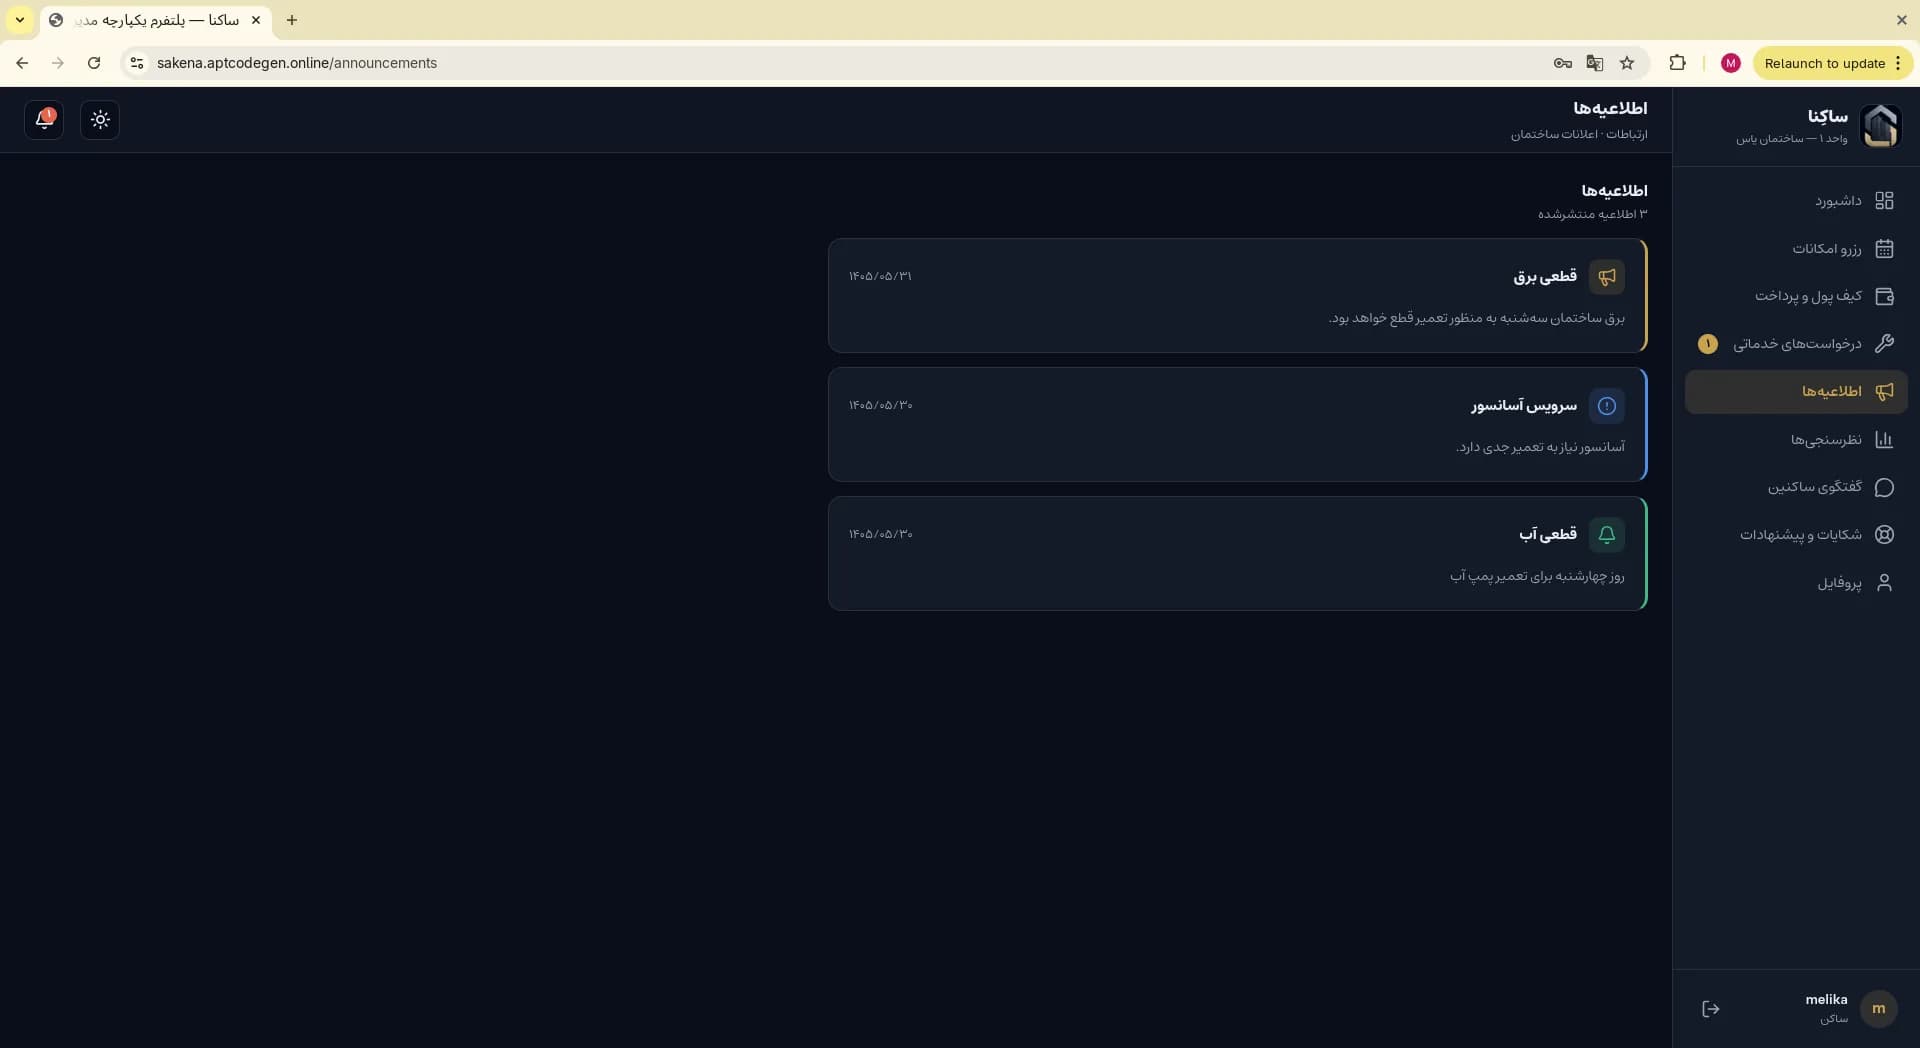The image size is (1920, 1048).
Task: Open the قطعی برق announcement title
Action: tap(1545, 277)
